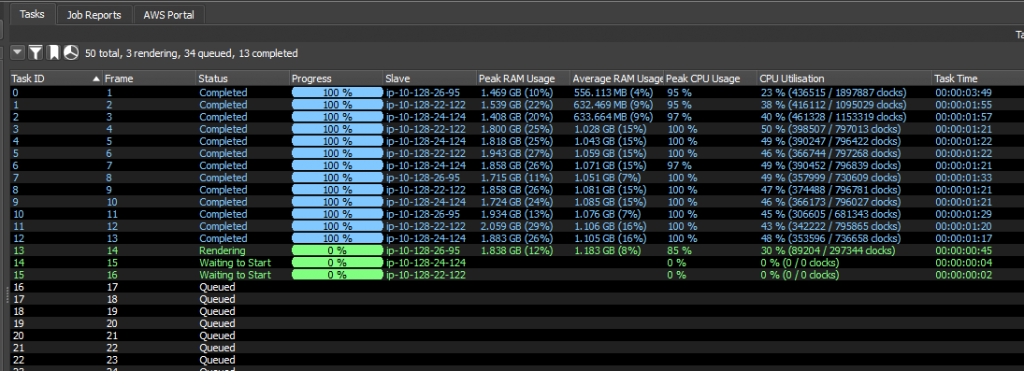Viewport: 1024px width, 371px height.
Task: Expand the panel dropdown arrow button
Action: tap(18, 53)
